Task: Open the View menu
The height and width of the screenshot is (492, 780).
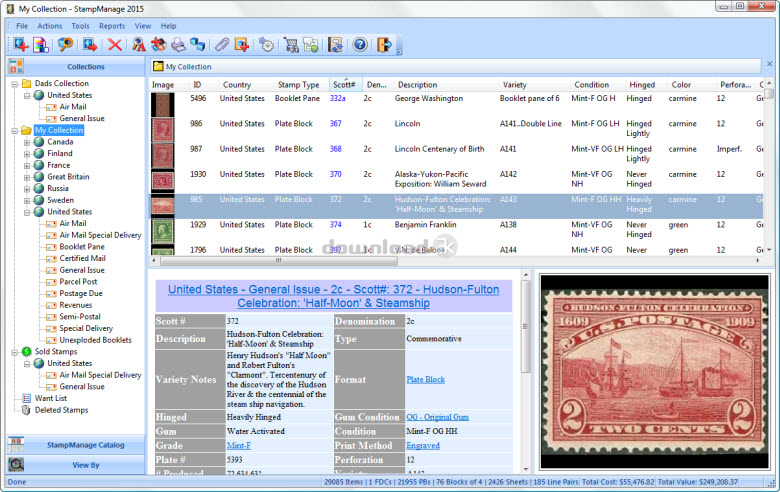Action: pos(143,26)
